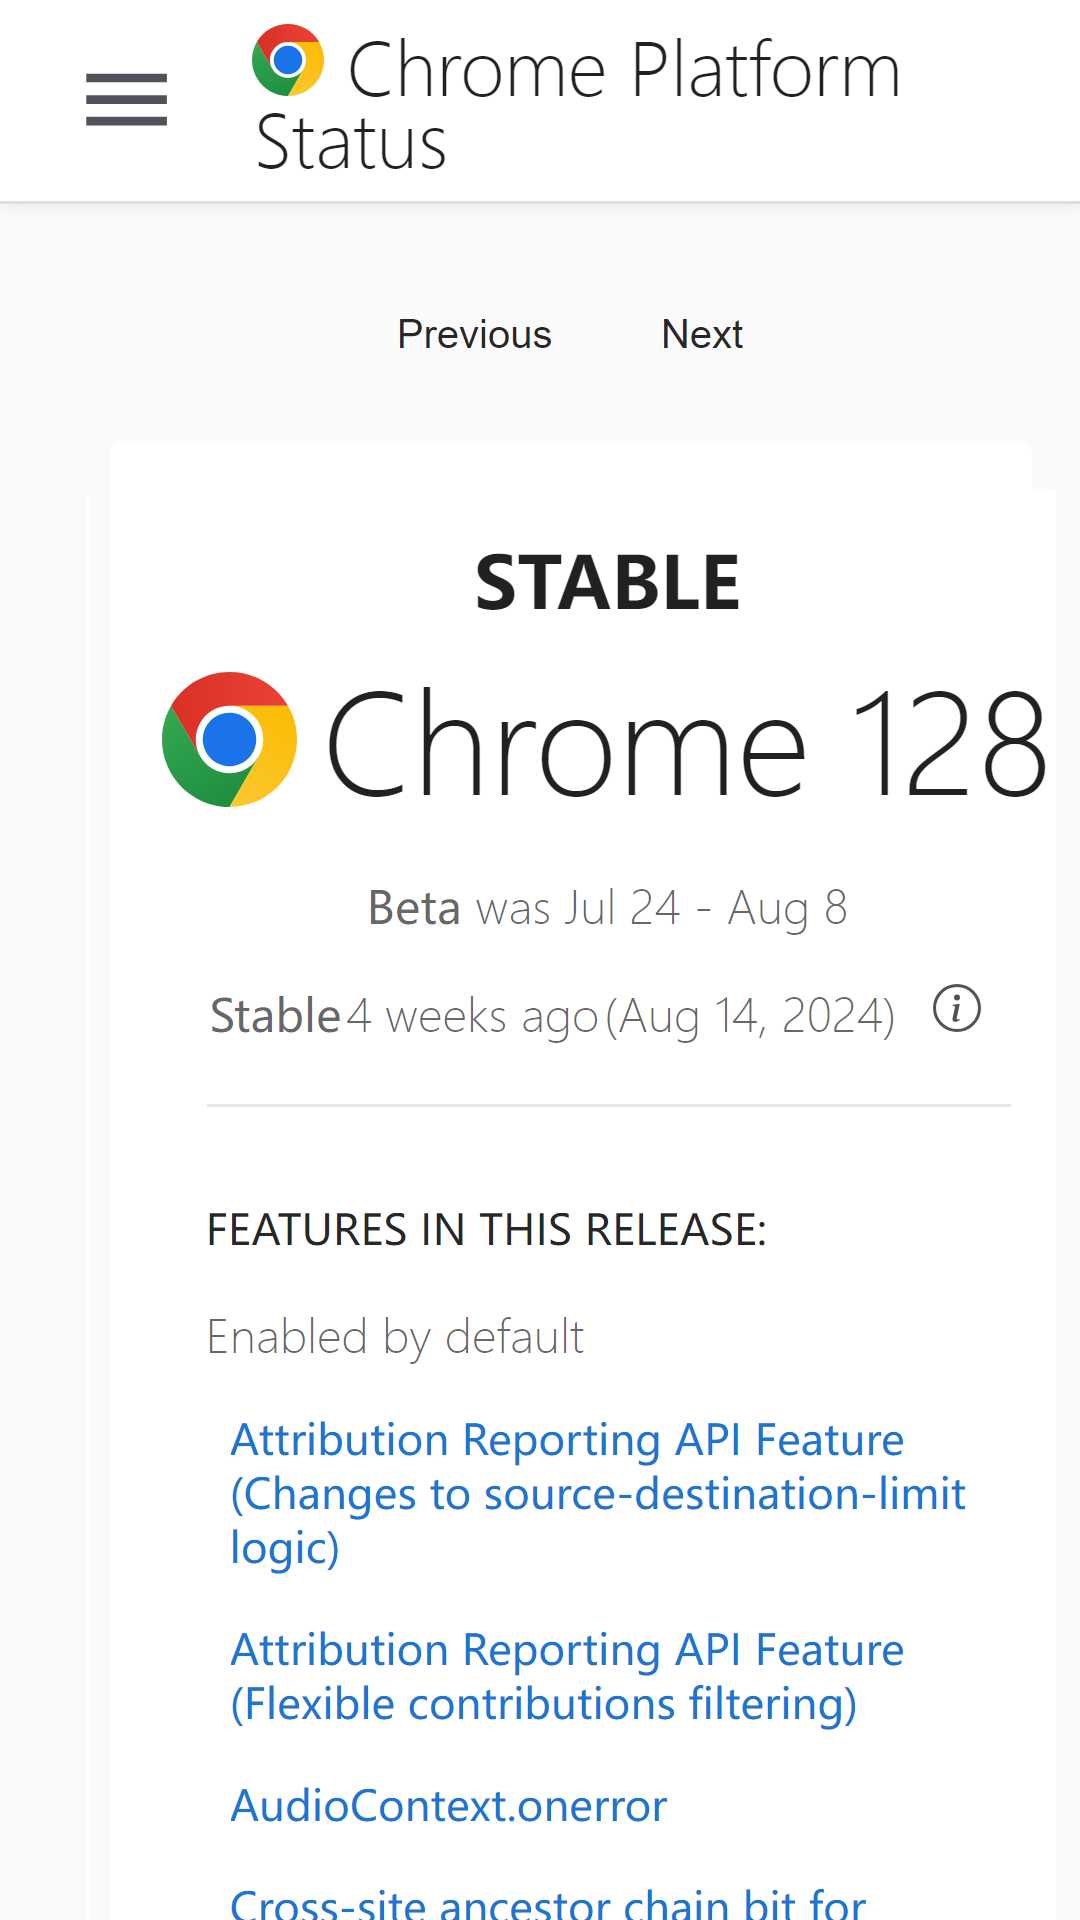Click the Enabled by default section label
Viewport: 1080px width, 1920px height.
395,1338
